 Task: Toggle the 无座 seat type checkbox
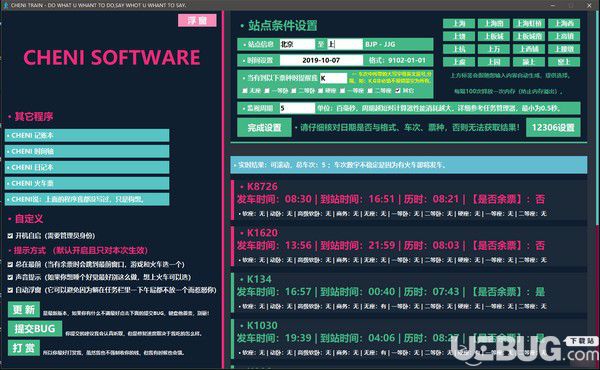[245, 91]
